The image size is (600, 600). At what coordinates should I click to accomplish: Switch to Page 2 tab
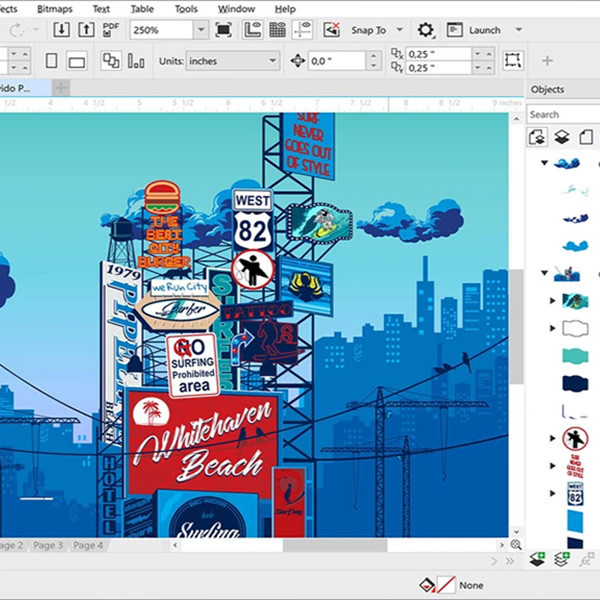coord(11,545)
